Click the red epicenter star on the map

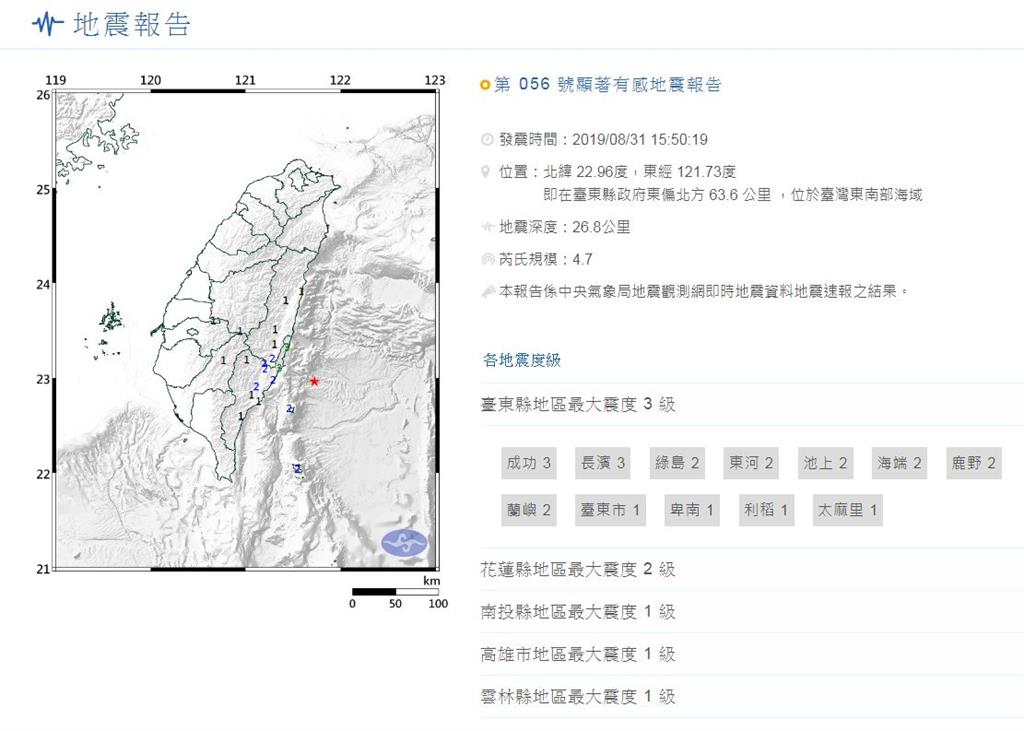[x=314, y=381]
